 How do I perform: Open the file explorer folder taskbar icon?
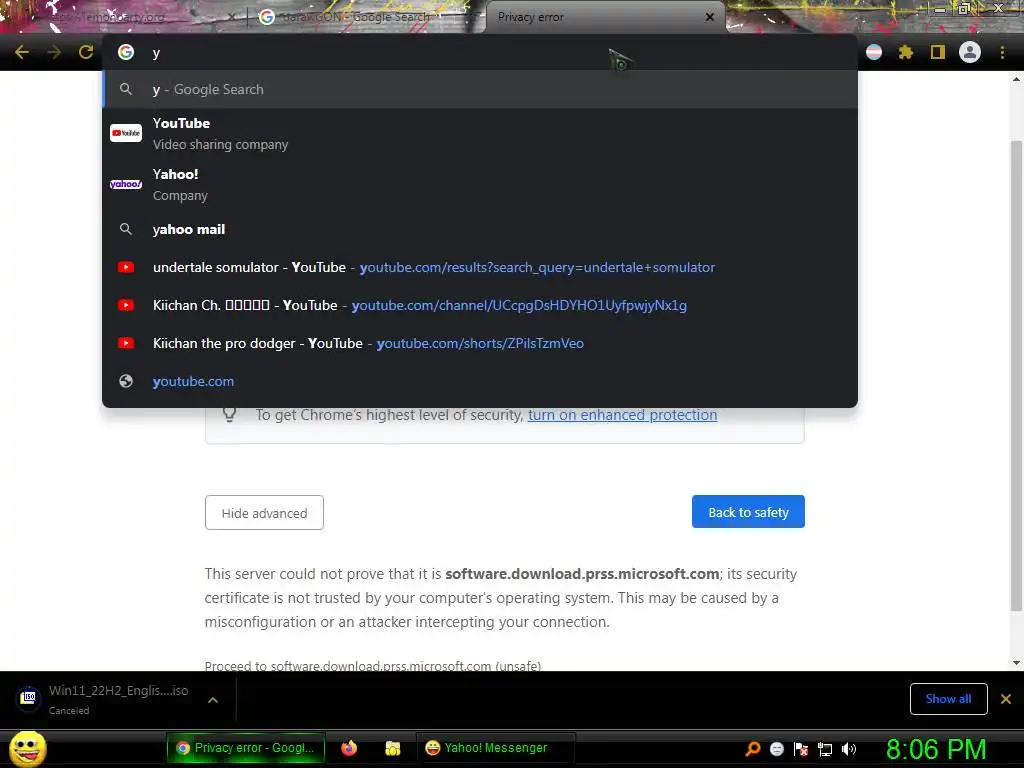pyautogui.click(x=392, y=748)
